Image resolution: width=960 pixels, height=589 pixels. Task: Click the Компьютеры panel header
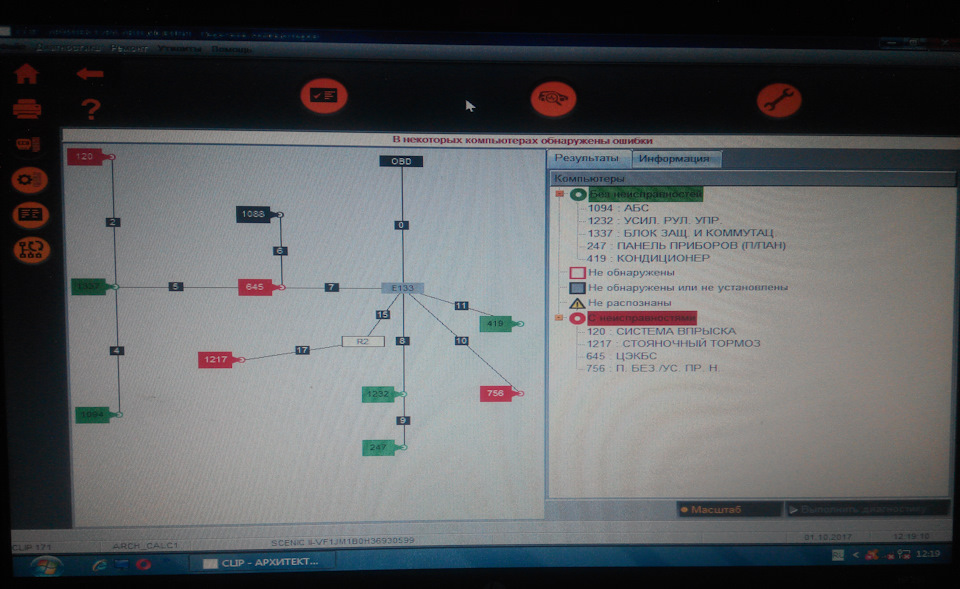[x=752, y=178]
